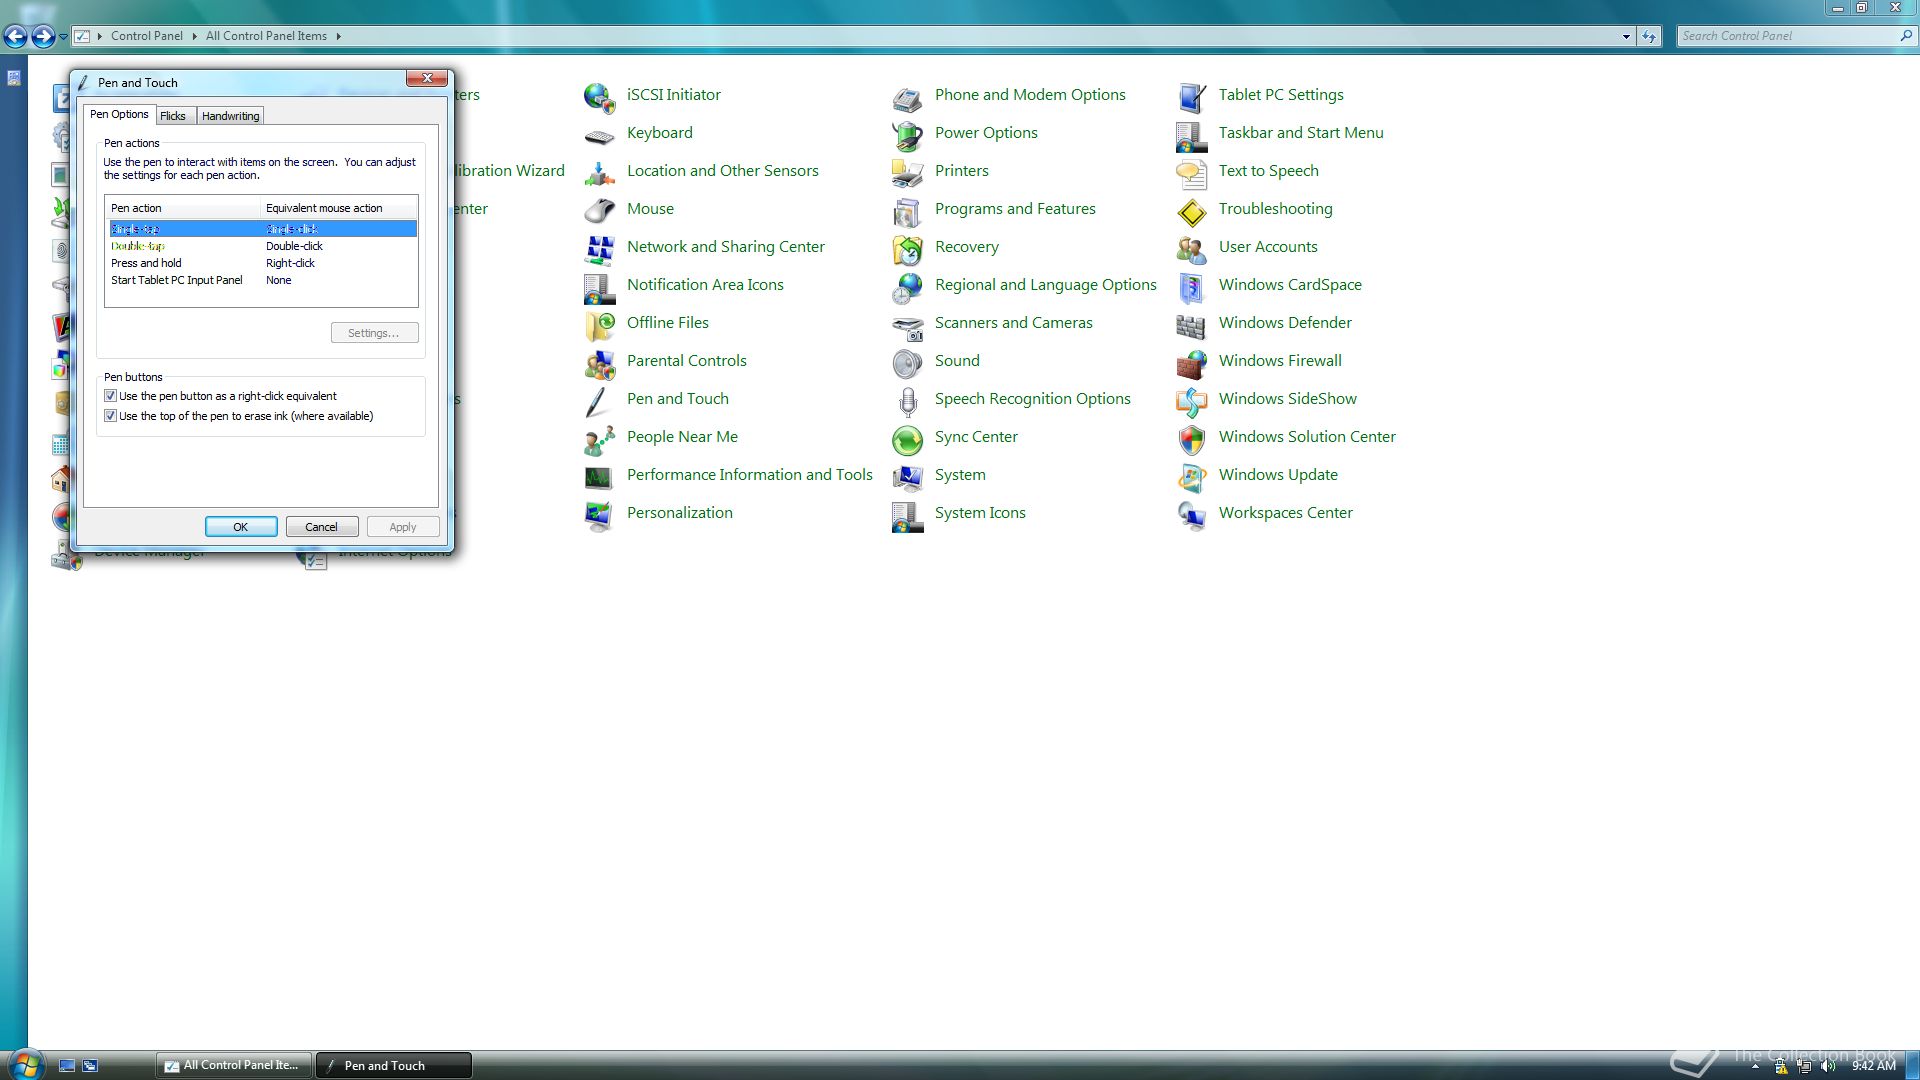The height and width of the screenshot is (1080, 1920).
Task: Open Speech Recognition microphone icon
Action: point(907,401)
